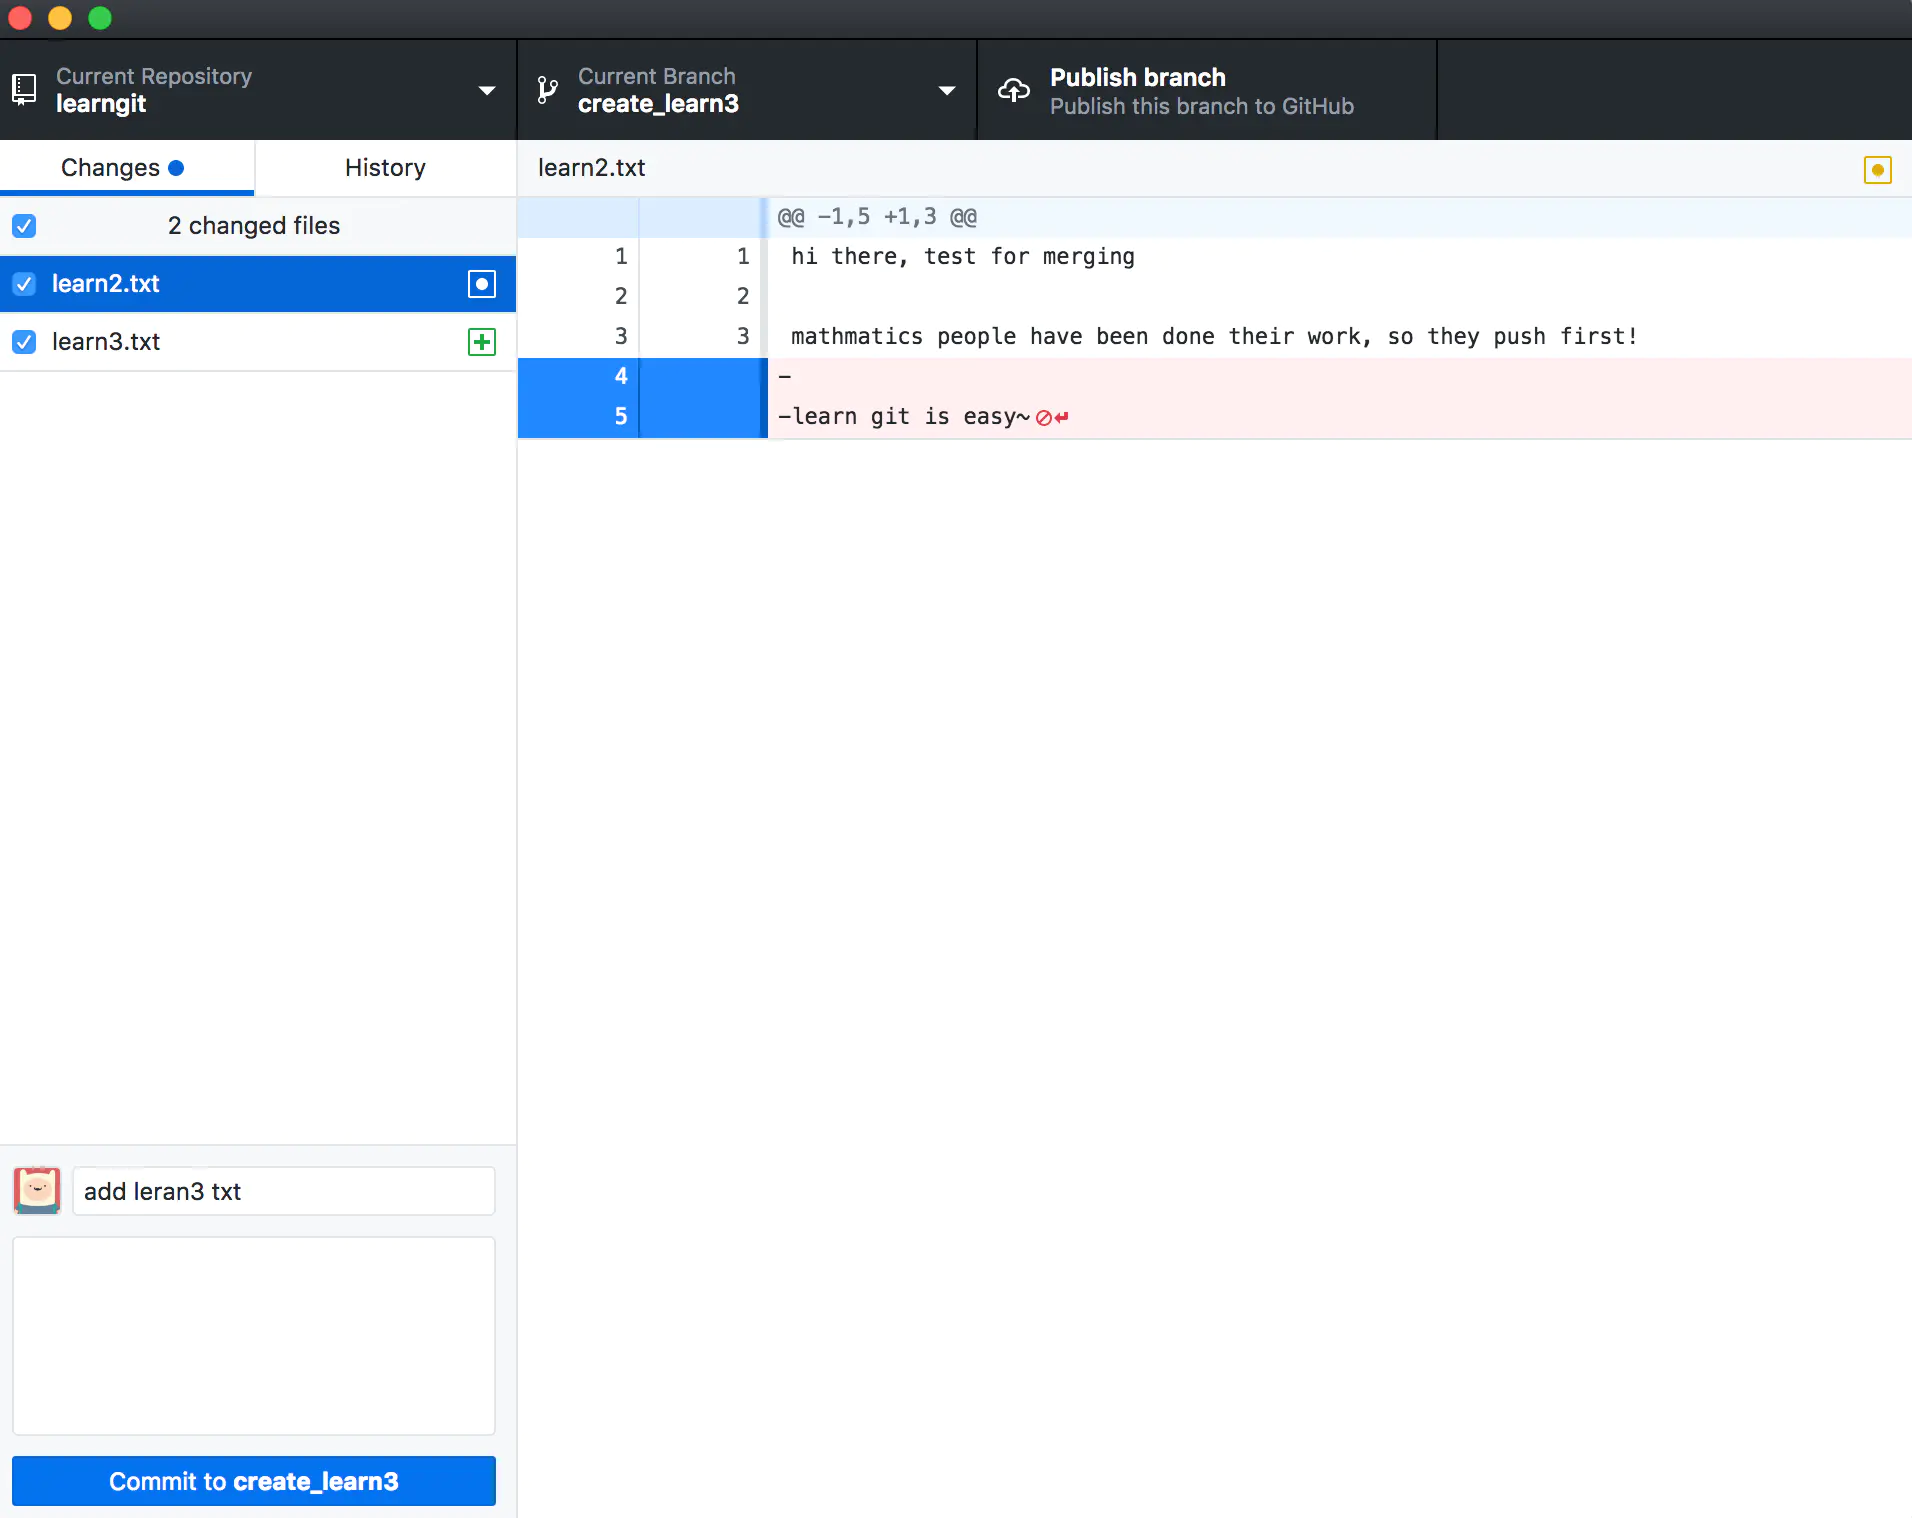This screenshot has height=1518, width=1912.
Task: Click the diff hunk header '@@ -1,5 +1,3 @@'
Action: (877, 217)
